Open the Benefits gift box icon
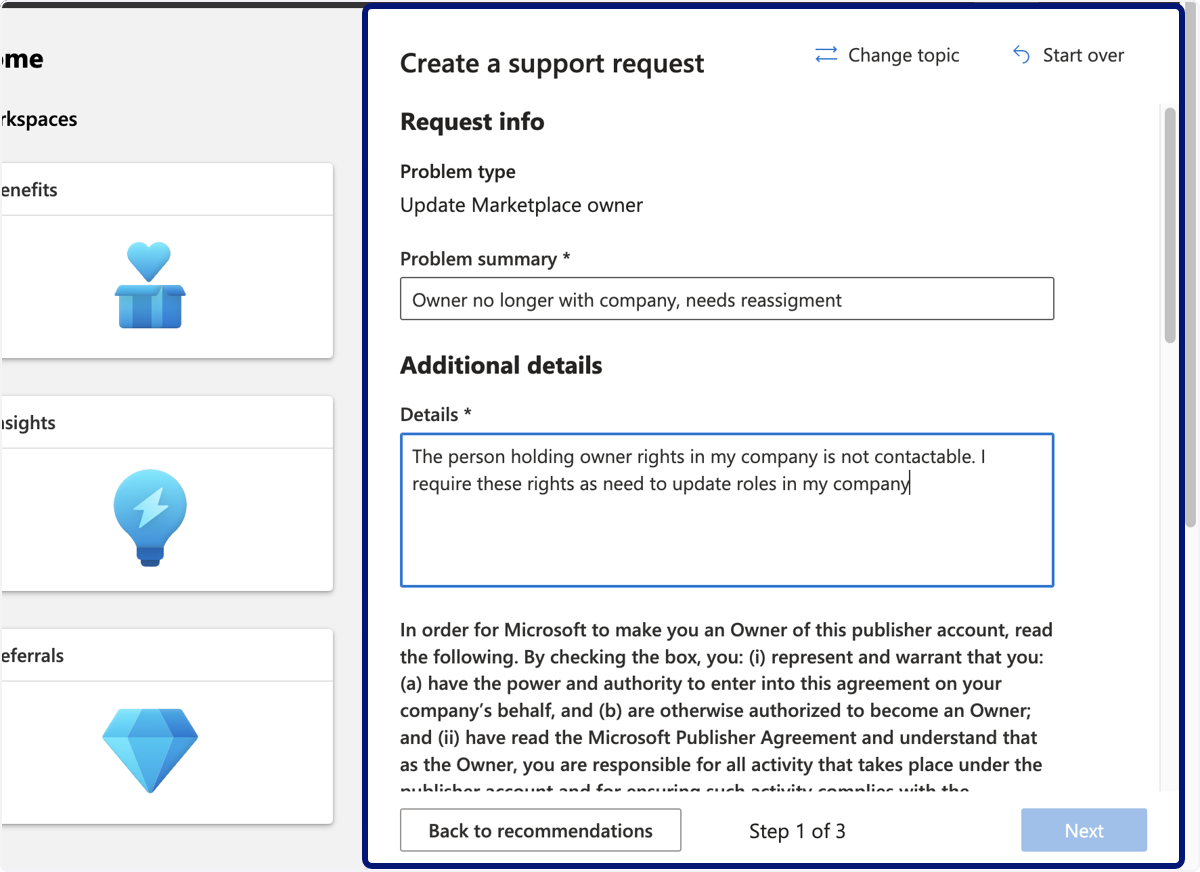This screenshot has width=1200, height=872. point(150,286)
